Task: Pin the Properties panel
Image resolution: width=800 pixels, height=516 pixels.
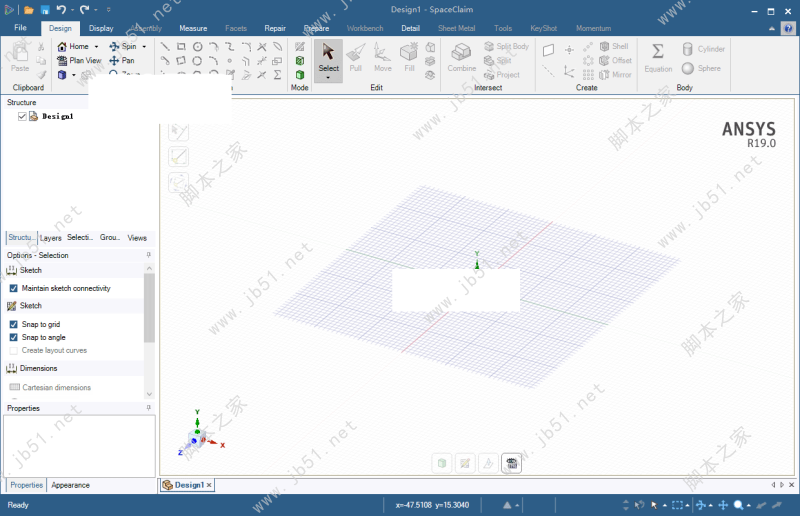Action: (x=148, y=408)
